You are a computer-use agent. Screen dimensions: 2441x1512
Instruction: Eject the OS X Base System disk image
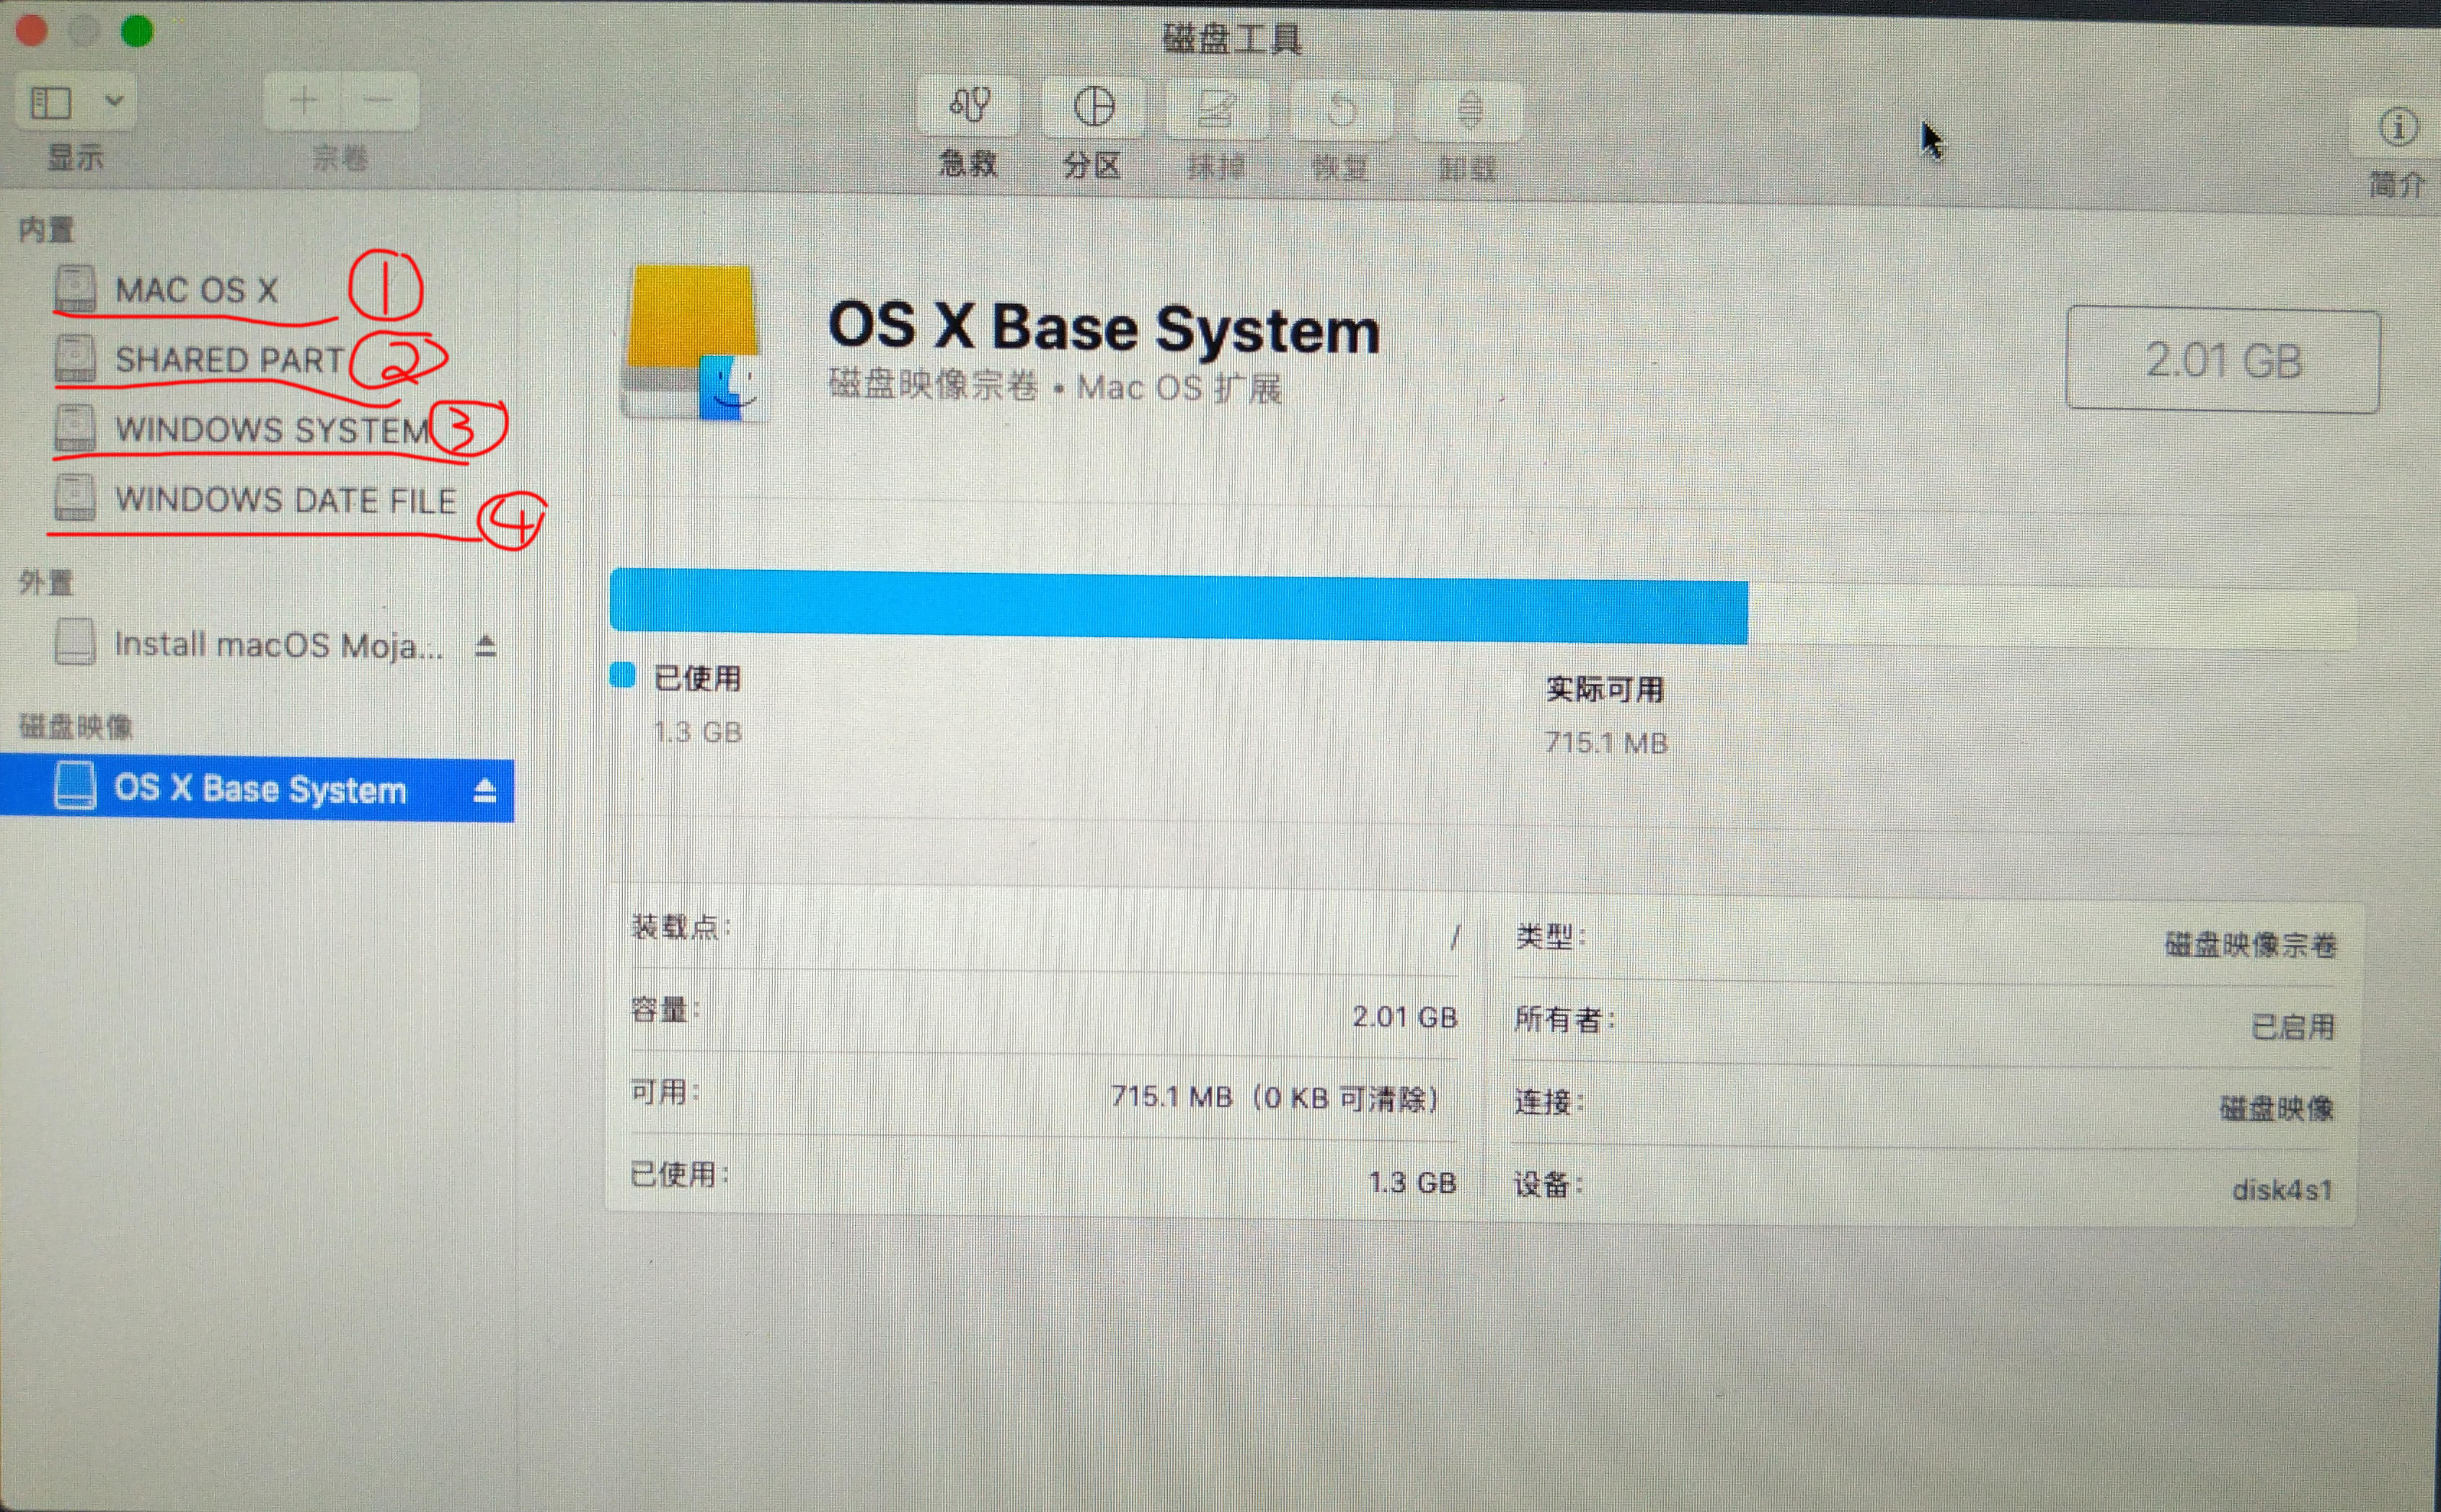[x=484, y=789]
